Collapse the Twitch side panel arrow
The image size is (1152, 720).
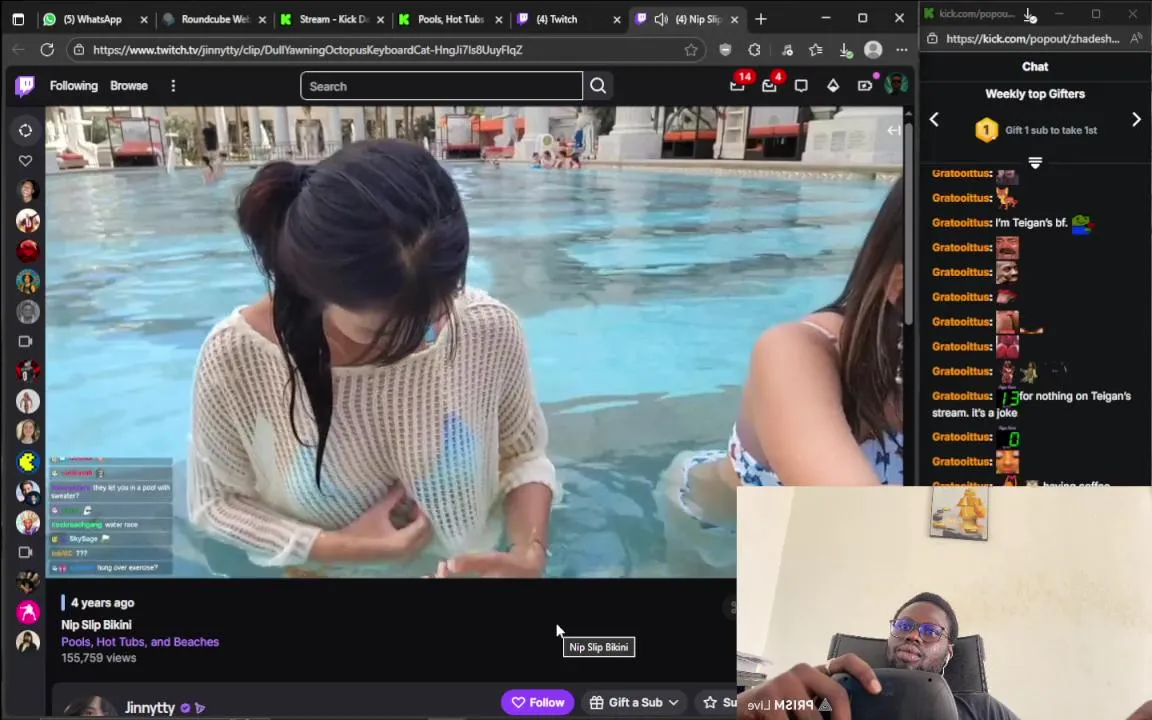[893, 130]
